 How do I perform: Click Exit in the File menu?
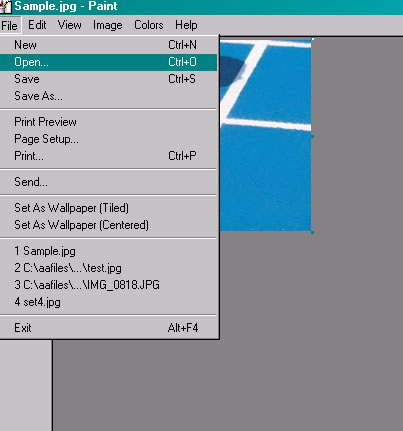point(109,328)
